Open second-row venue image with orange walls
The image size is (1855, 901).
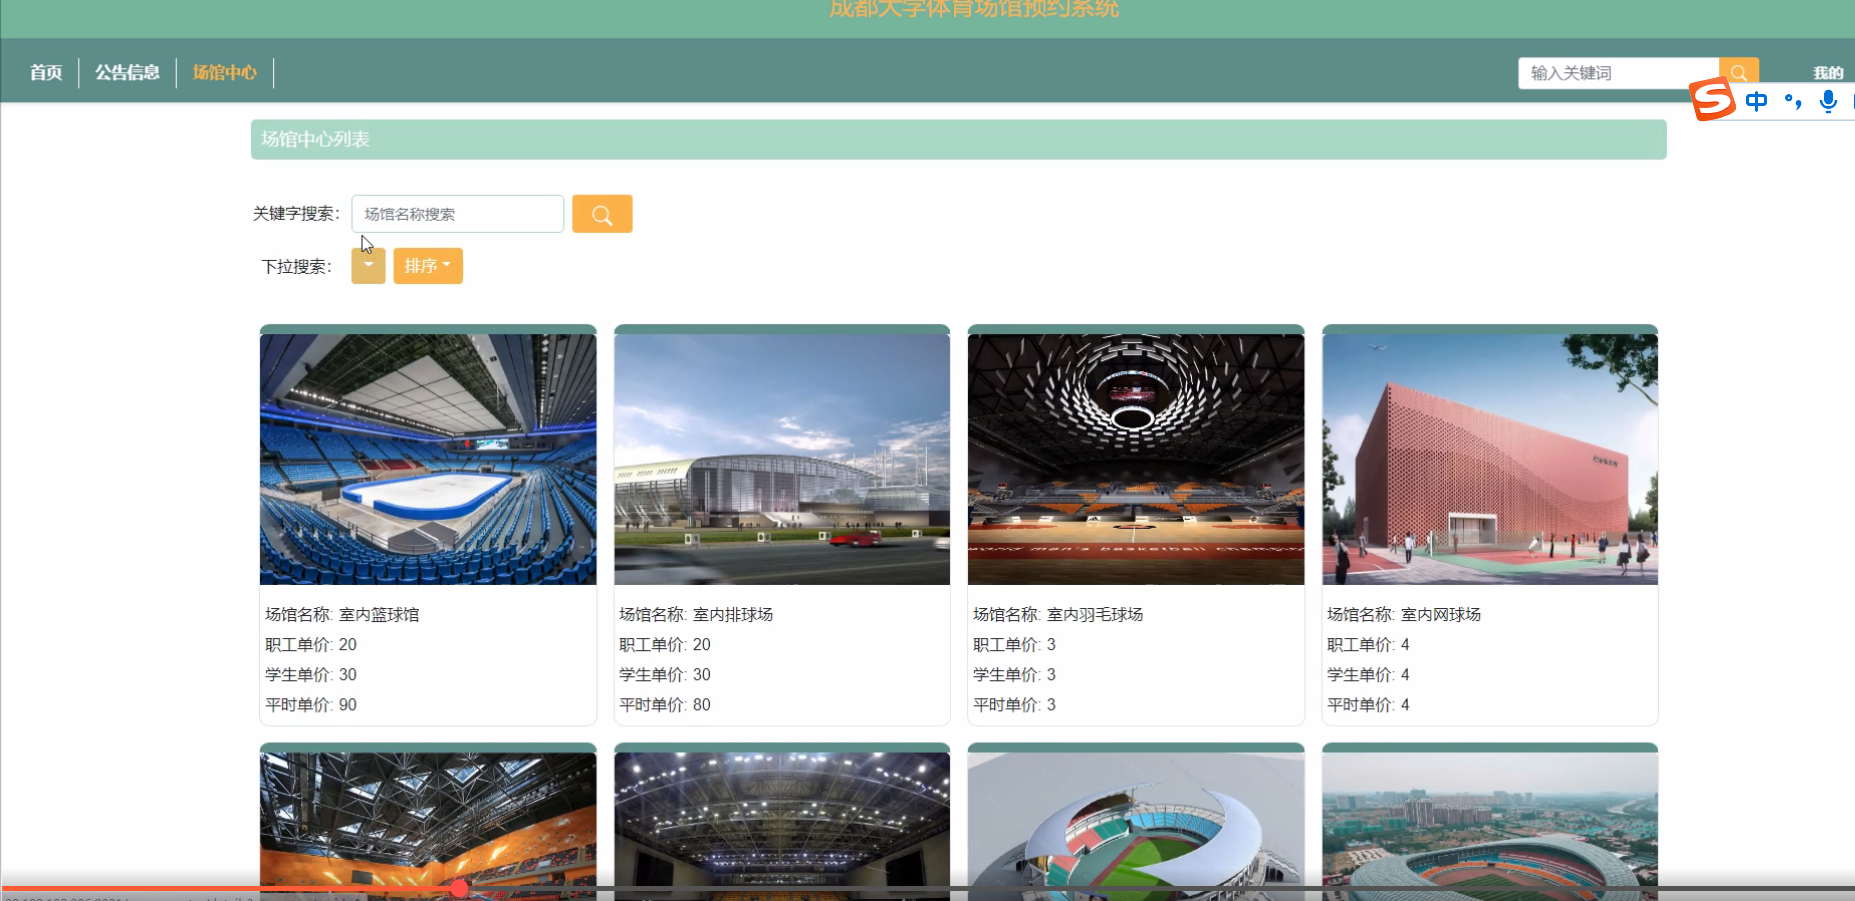click(428, 826)
